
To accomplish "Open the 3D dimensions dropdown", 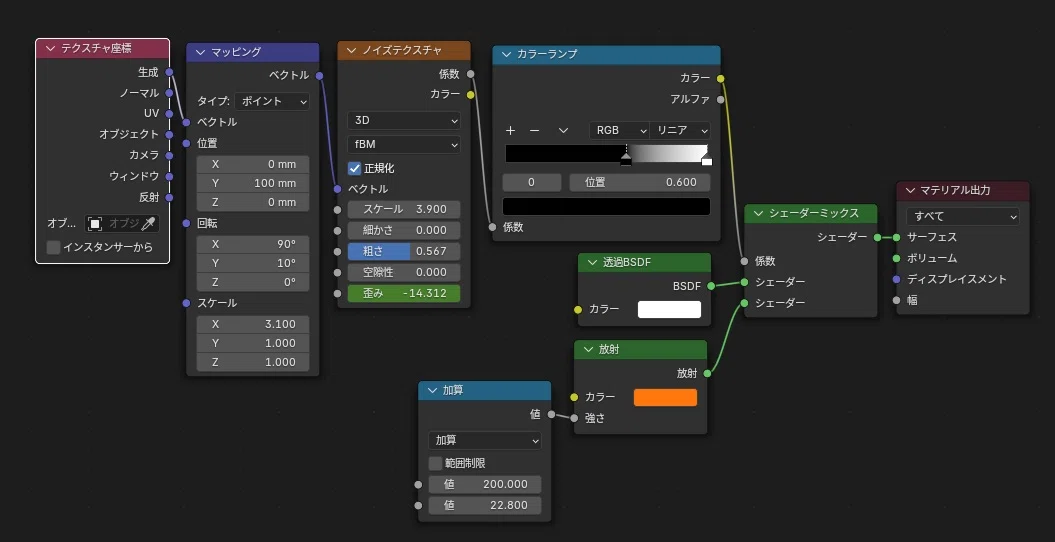I will tap(404, 121).
